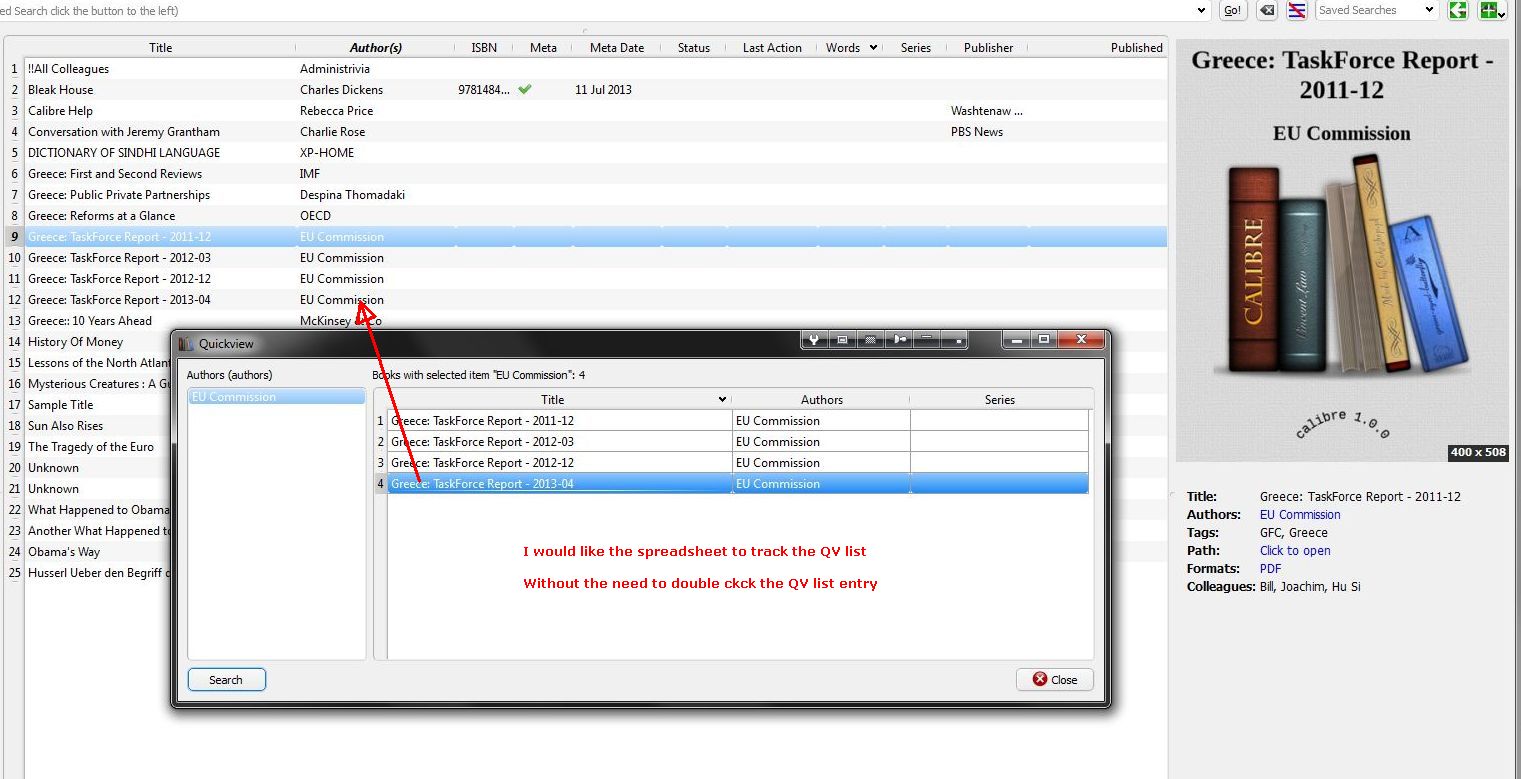The image size is (1521, 779).
Task: Select the 'History Of Money' row
Action: pos(98,342)
